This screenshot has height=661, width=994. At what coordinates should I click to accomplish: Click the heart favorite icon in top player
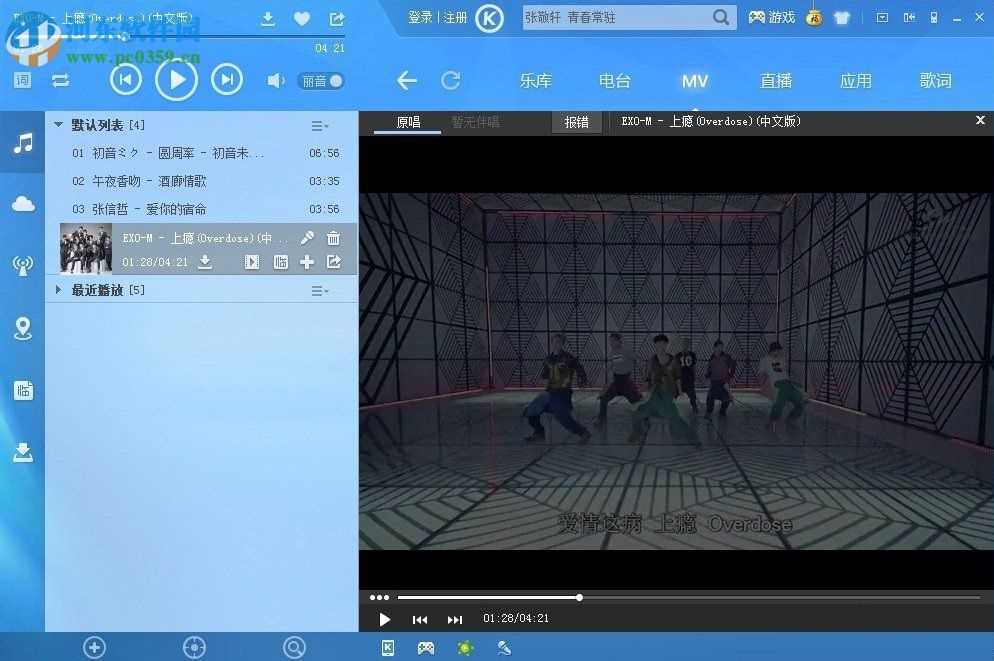point(302,19)
